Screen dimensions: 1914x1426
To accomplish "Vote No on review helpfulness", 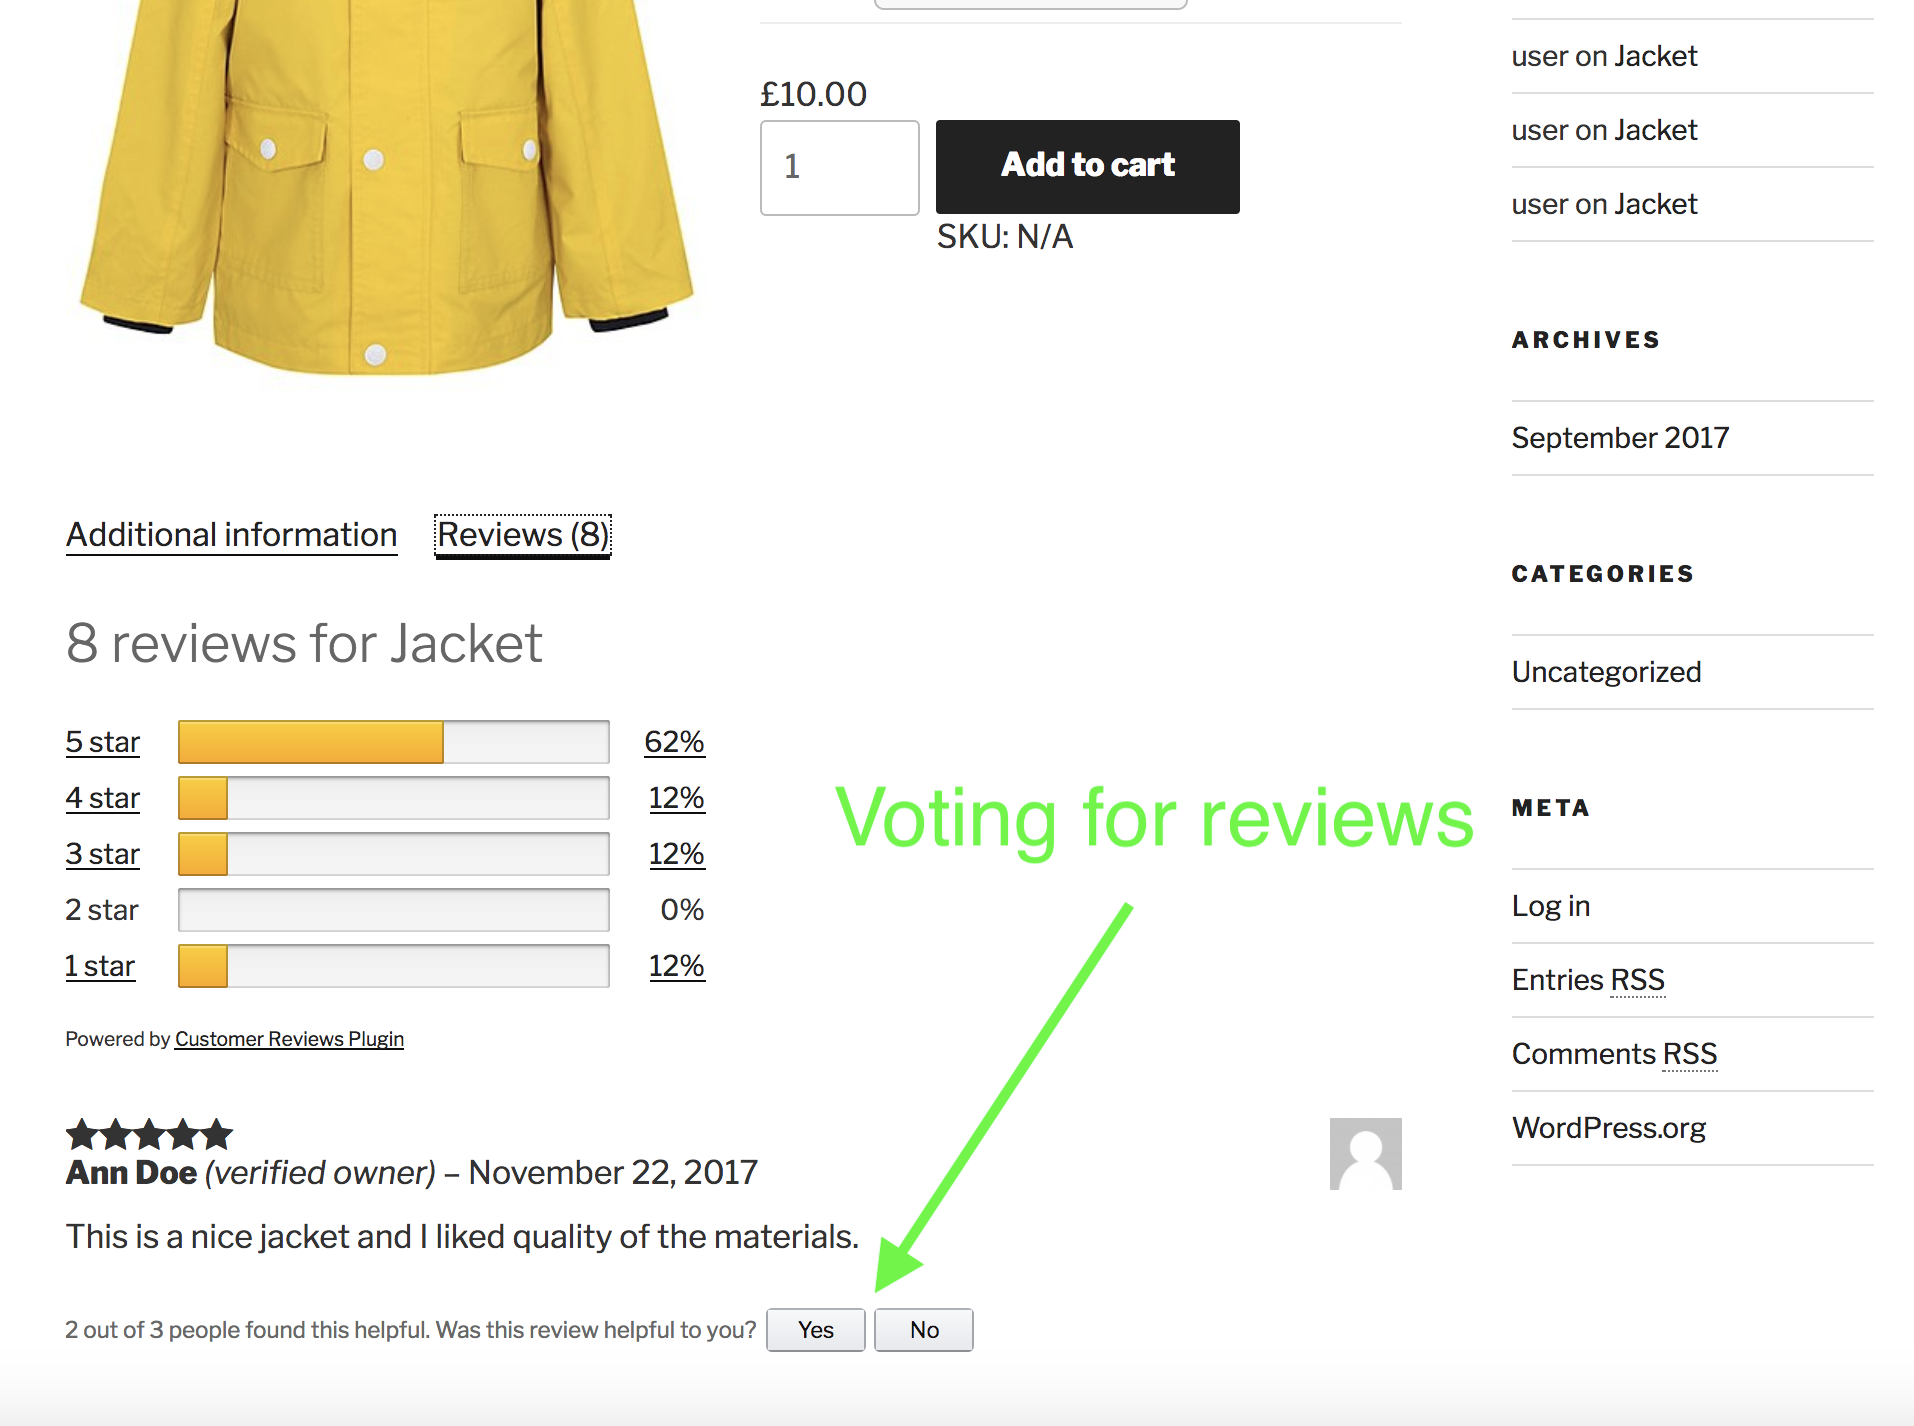I will pyautogui.click(x=923, y=1330).
